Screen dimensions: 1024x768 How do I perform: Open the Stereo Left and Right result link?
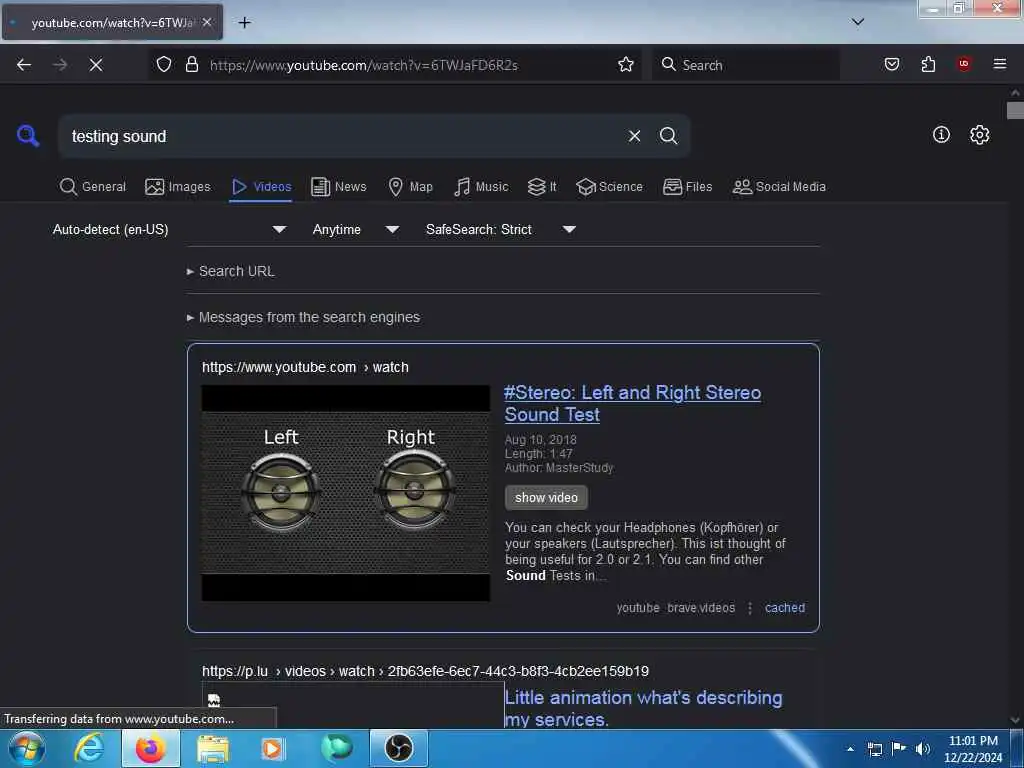point(632,403)
